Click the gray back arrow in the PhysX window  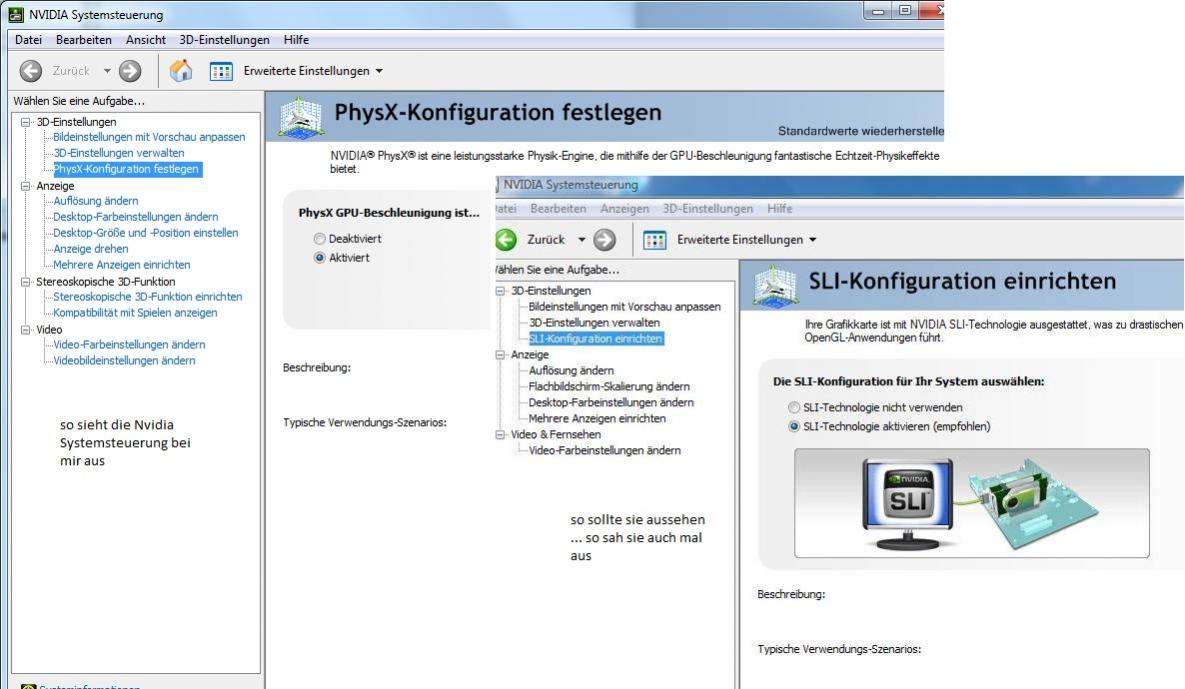point(31,71)
